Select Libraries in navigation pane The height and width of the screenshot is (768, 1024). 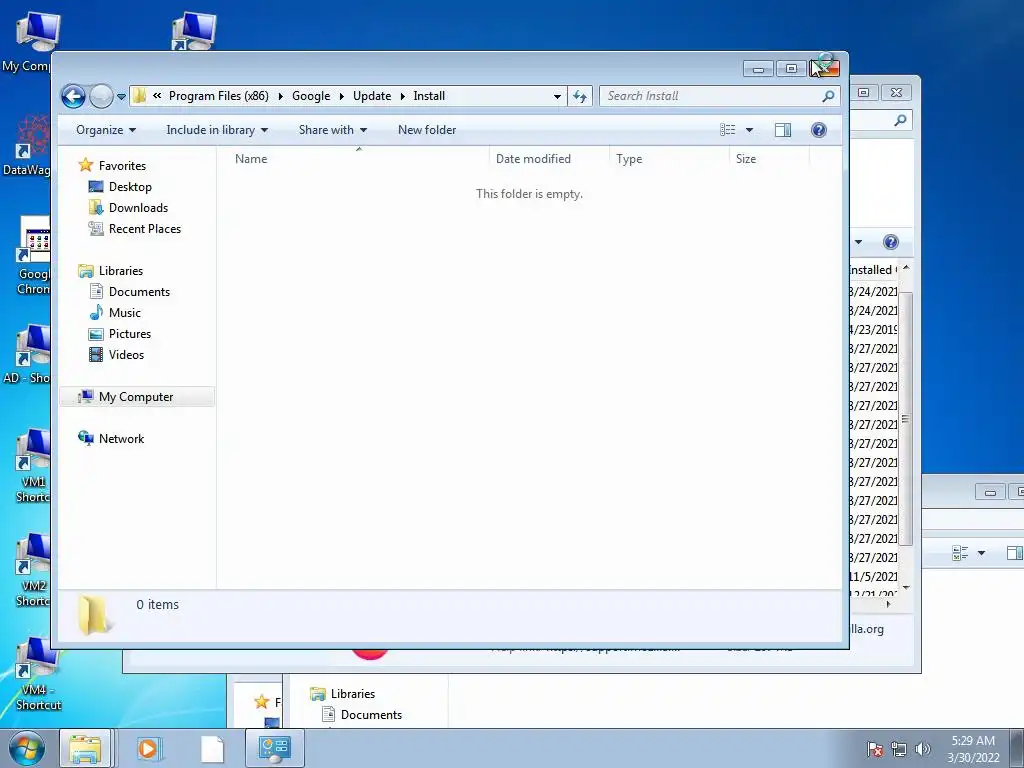[x=120, y=270]
